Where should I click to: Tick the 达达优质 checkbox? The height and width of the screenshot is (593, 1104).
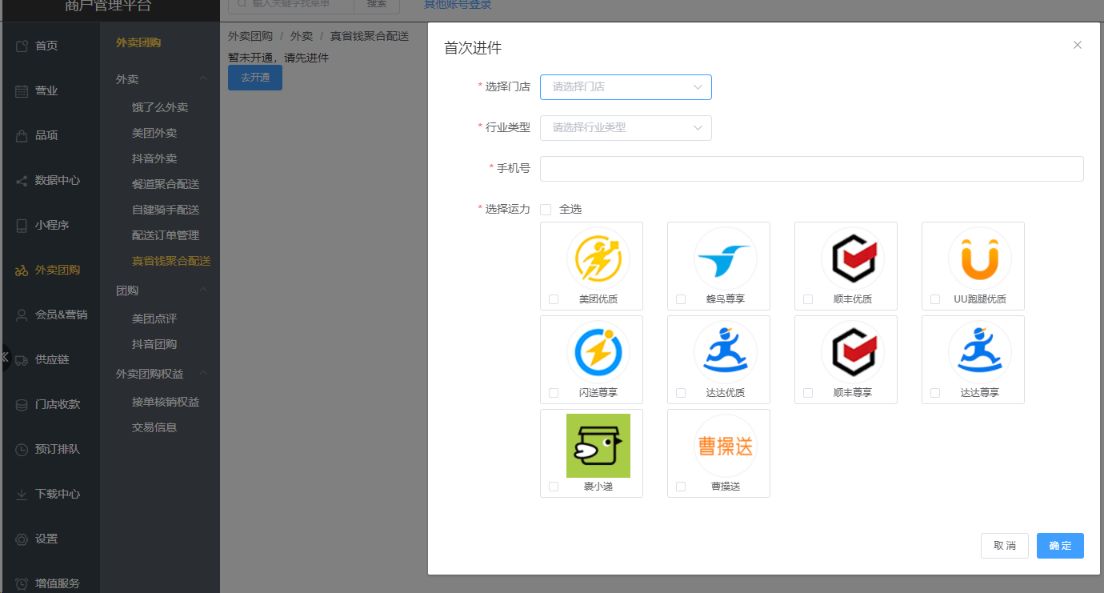click(x=681, y=393)
